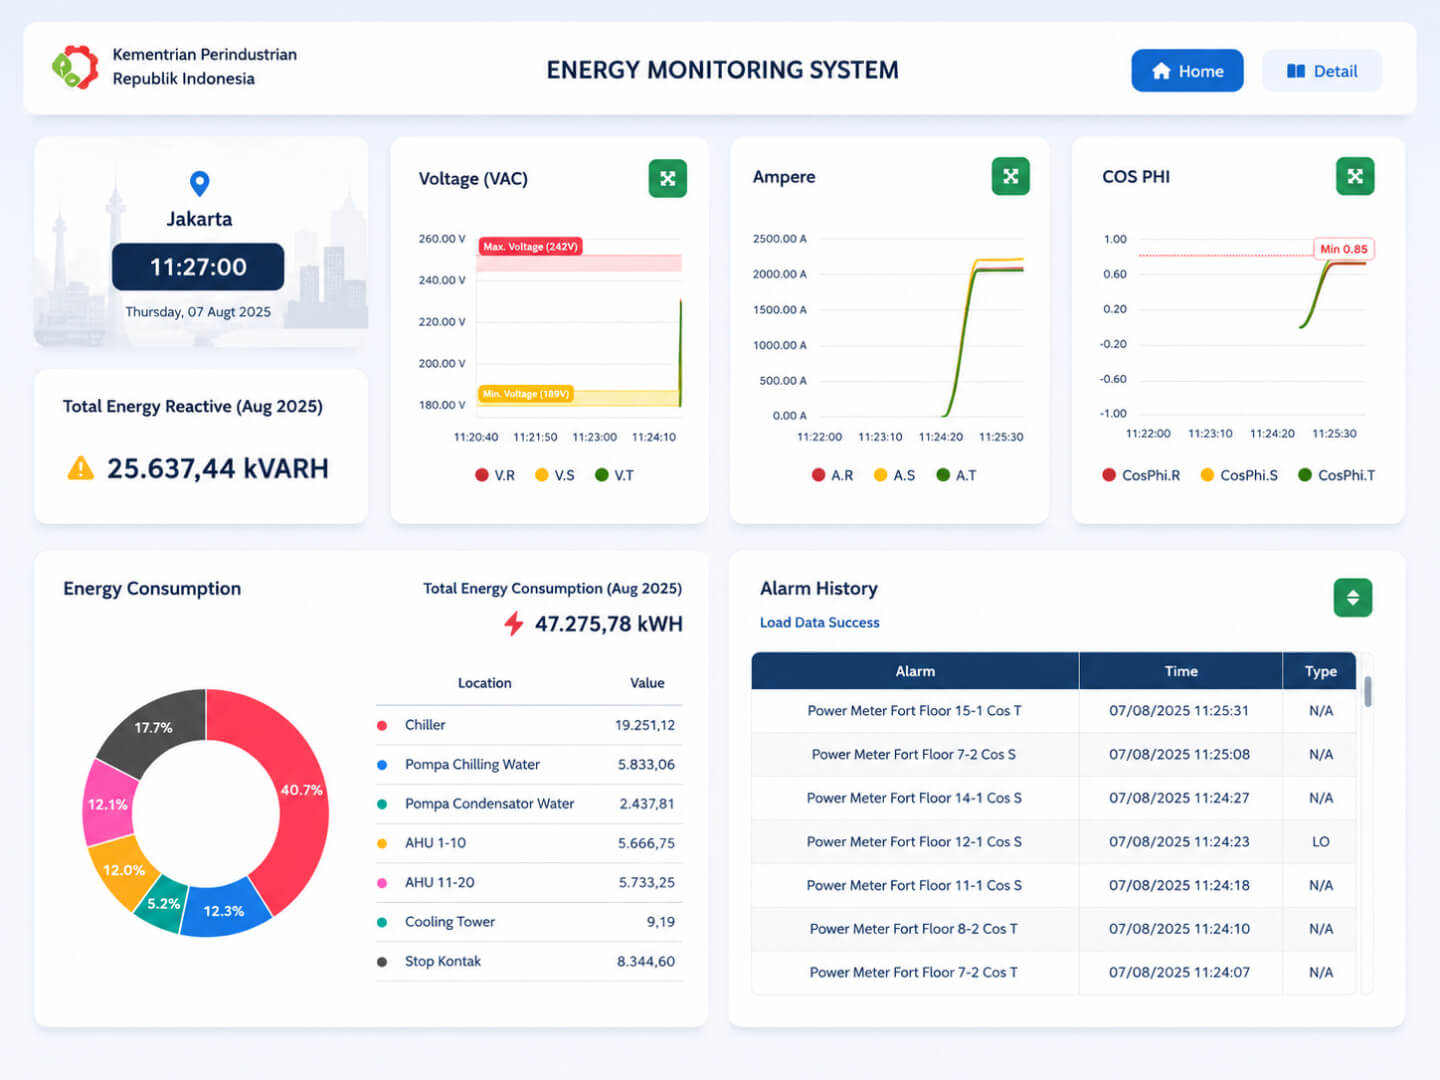This screenshot has width=1440, height=1080.
Task: Click the lightning bolt energy consumption icon
Action: point(513,624)
